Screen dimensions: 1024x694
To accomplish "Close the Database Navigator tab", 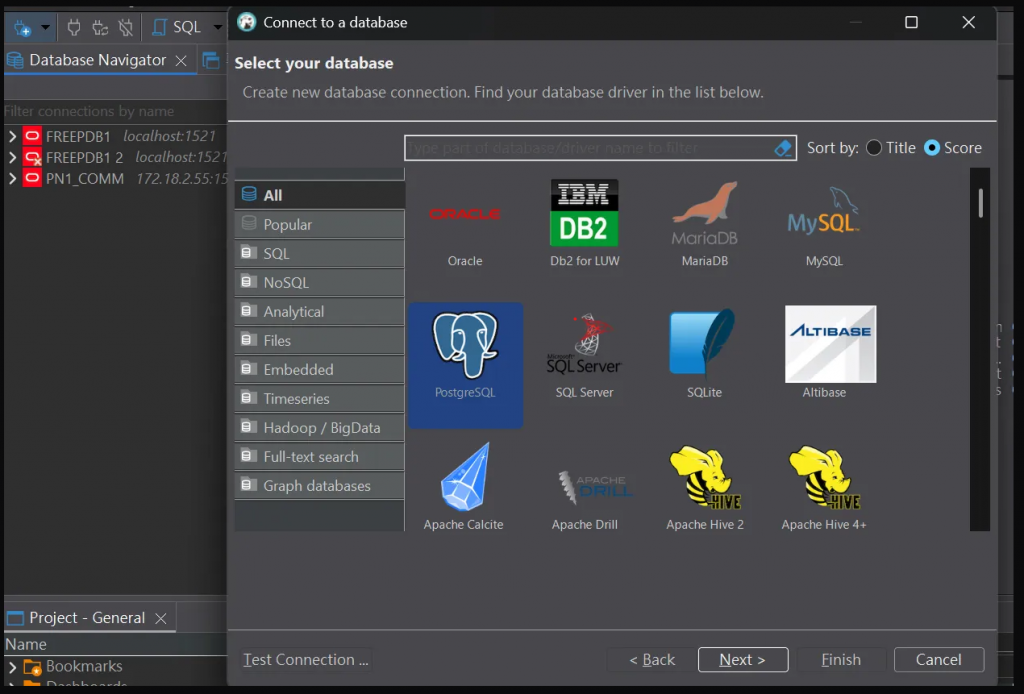I will click(181, 61).
